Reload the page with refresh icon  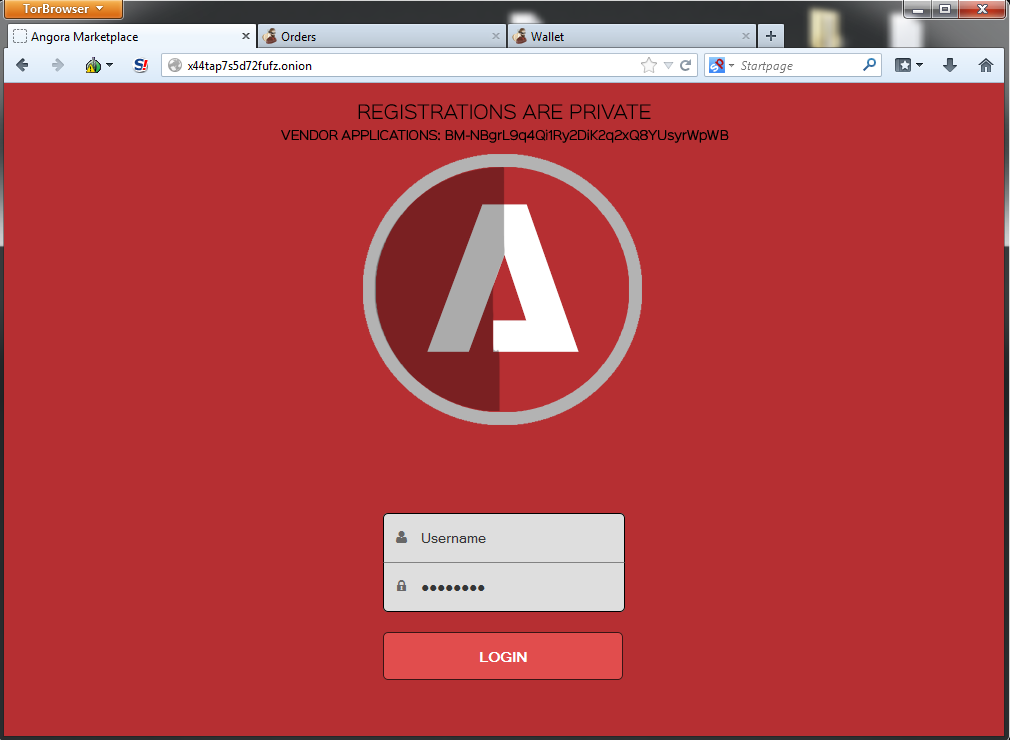point(685,65)
